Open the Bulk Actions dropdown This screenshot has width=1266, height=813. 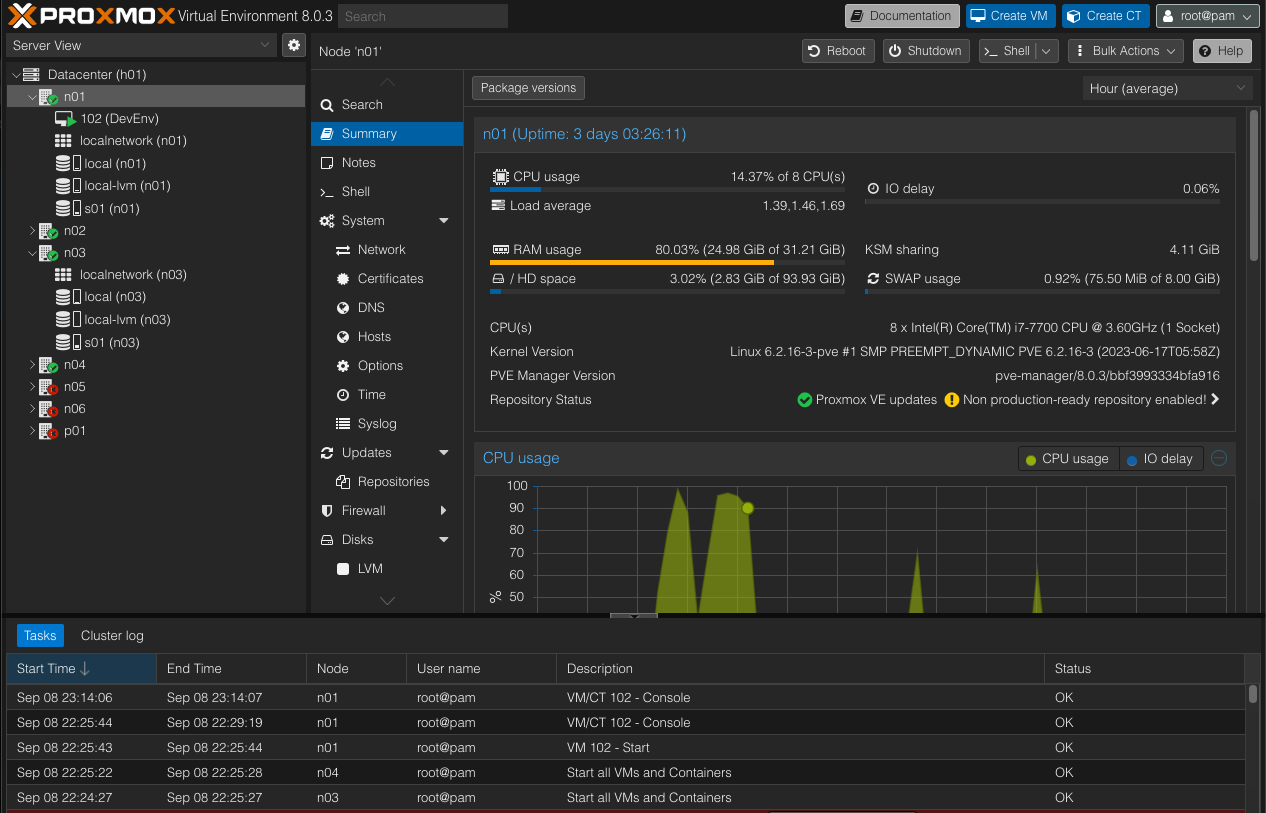(1125, 51)
